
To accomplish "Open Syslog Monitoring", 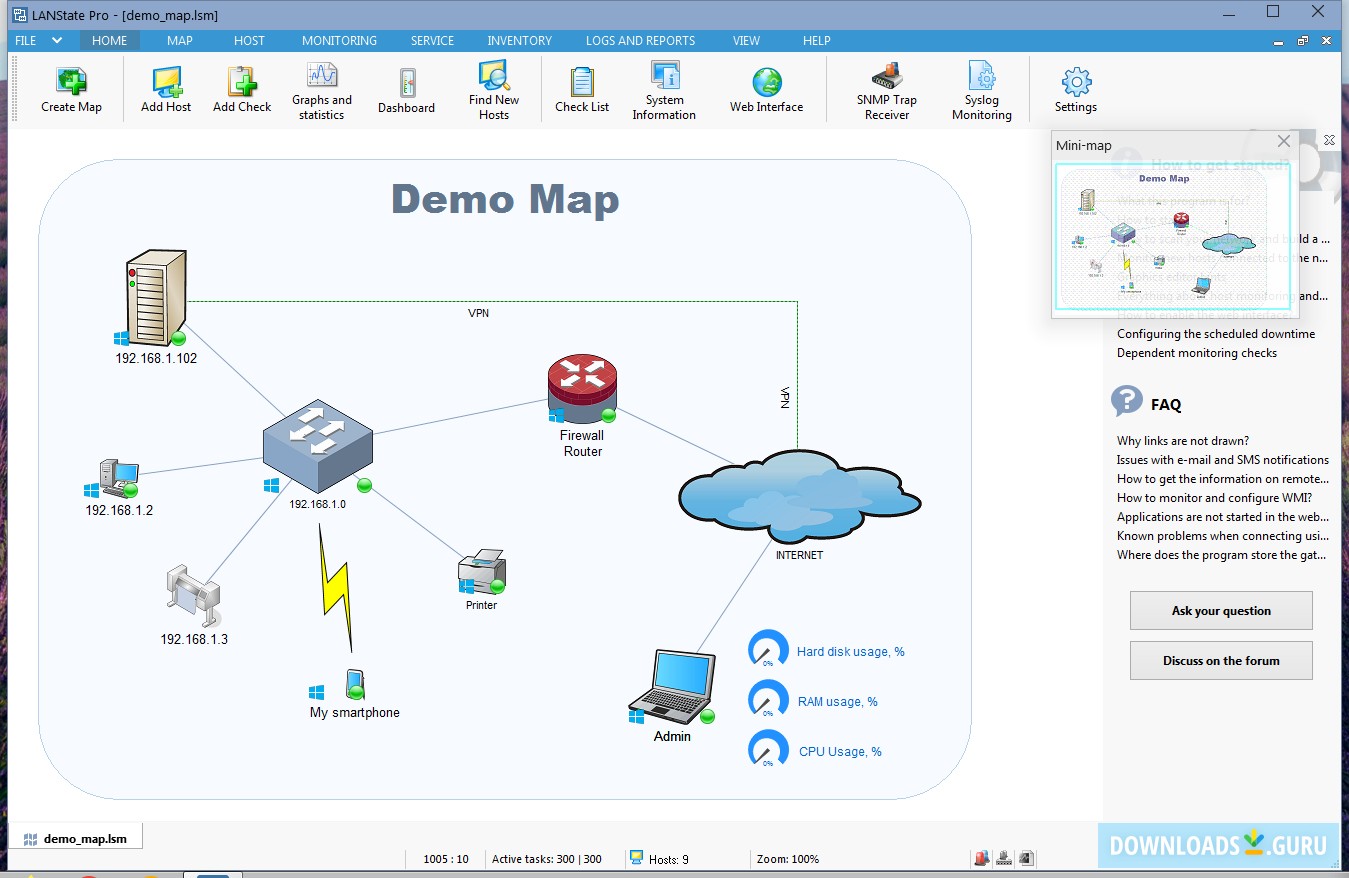I will point(982,91).
